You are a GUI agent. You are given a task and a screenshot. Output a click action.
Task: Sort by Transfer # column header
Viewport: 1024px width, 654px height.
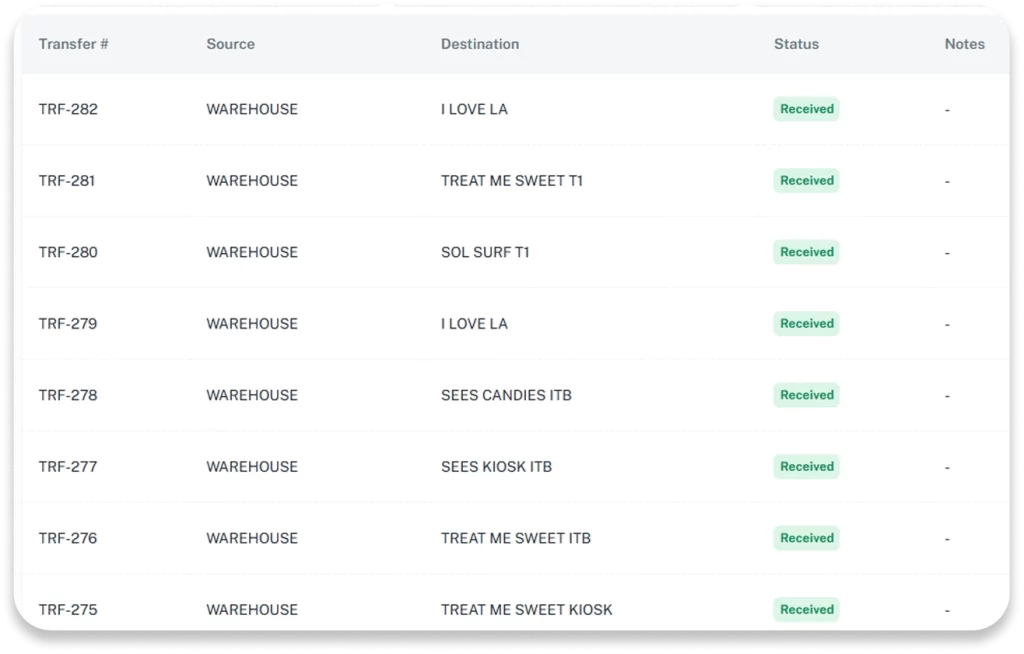pyautogui.click(x=74, y=44)
